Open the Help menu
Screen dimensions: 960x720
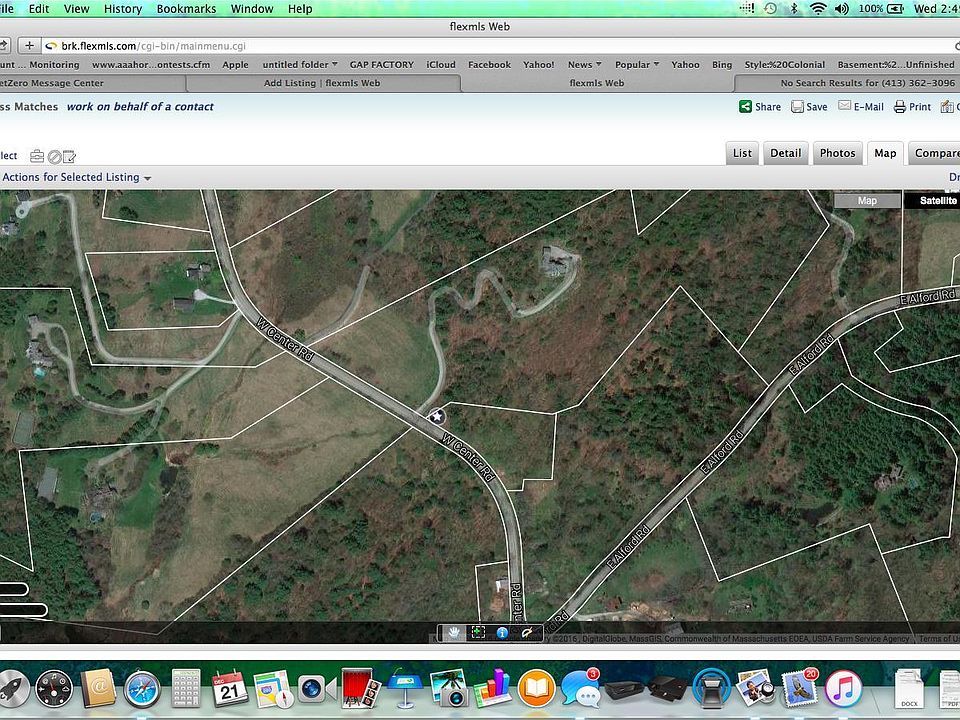[x=300, y=9]
